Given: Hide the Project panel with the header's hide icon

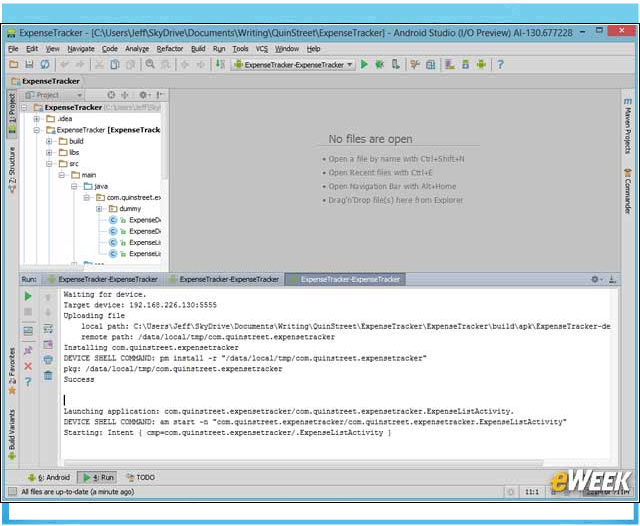Looking at the screenshot, I should pyautogui.click(x=160, y=95).
